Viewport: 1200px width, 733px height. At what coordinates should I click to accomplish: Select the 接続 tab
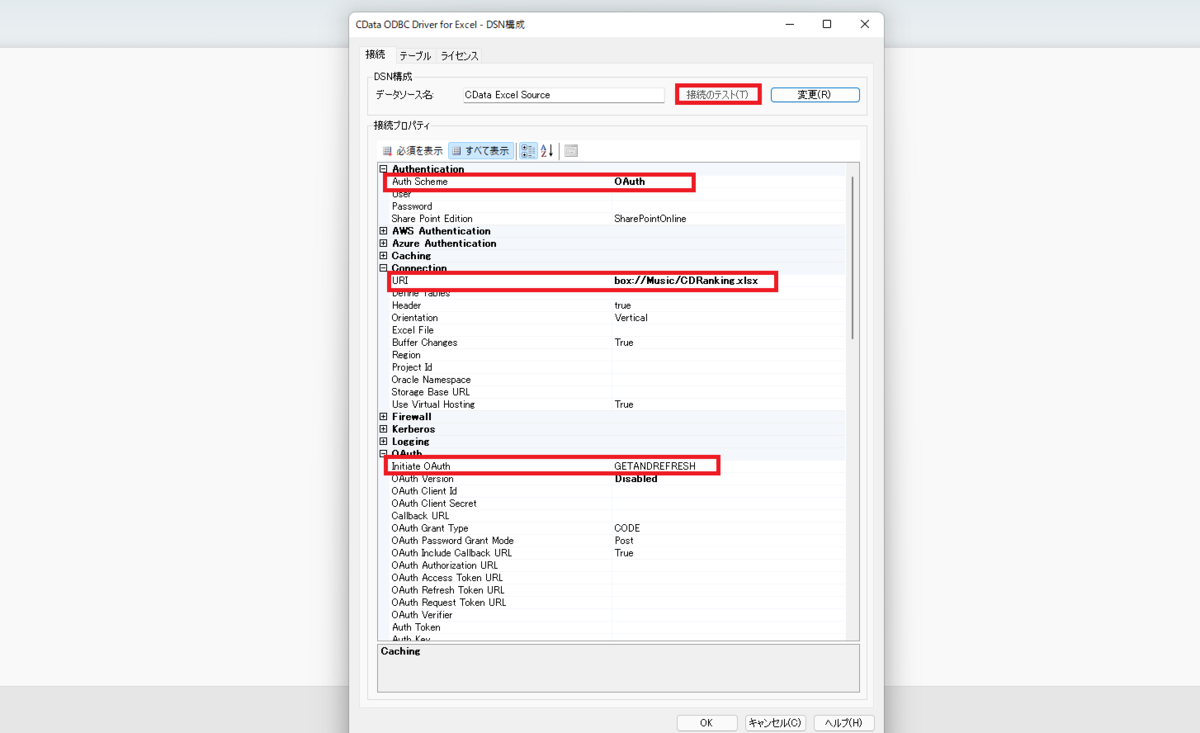tap(375, 56)
